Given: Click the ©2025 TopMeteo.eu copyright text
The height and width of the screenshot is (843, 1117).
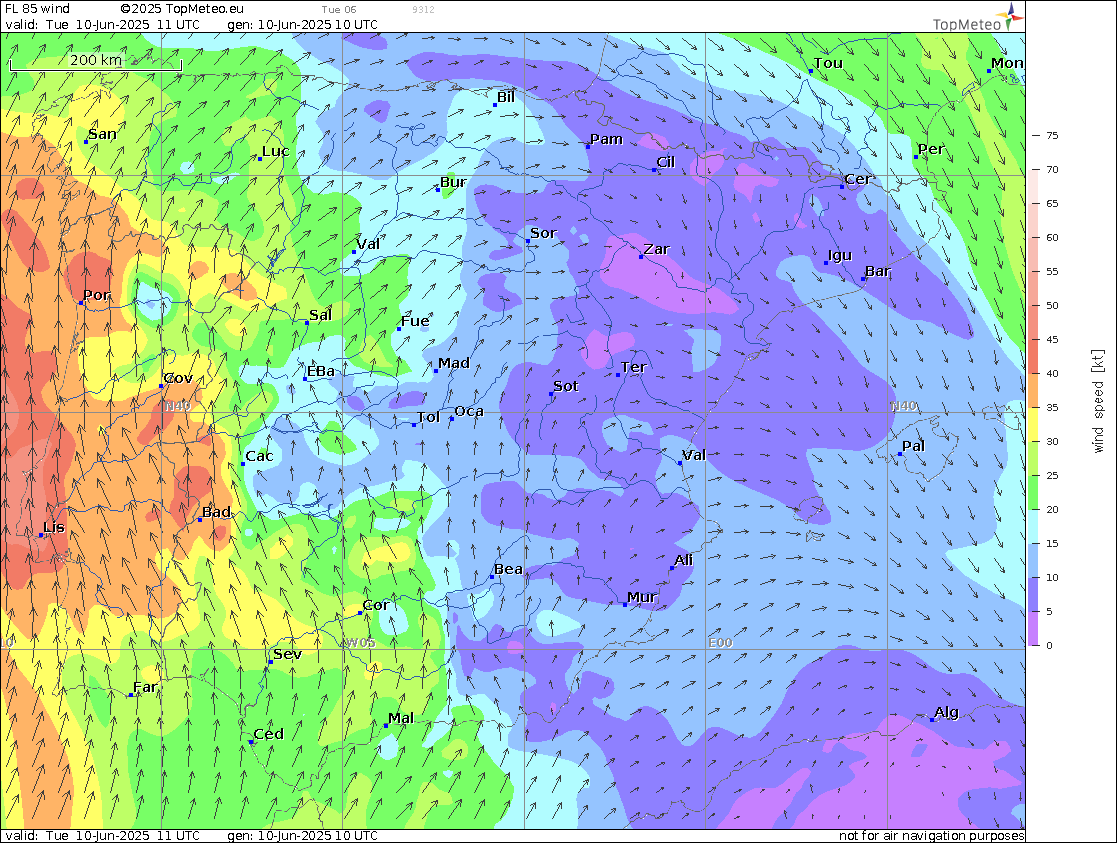Looking at the screenshot, I should coord(182,9).
